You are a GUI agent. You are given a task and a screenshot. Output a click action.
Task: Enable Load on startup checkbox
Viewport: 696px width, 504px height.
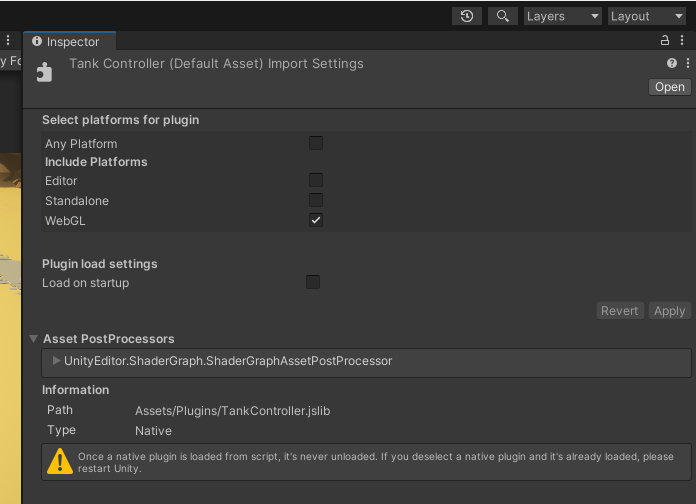point(312,282)
